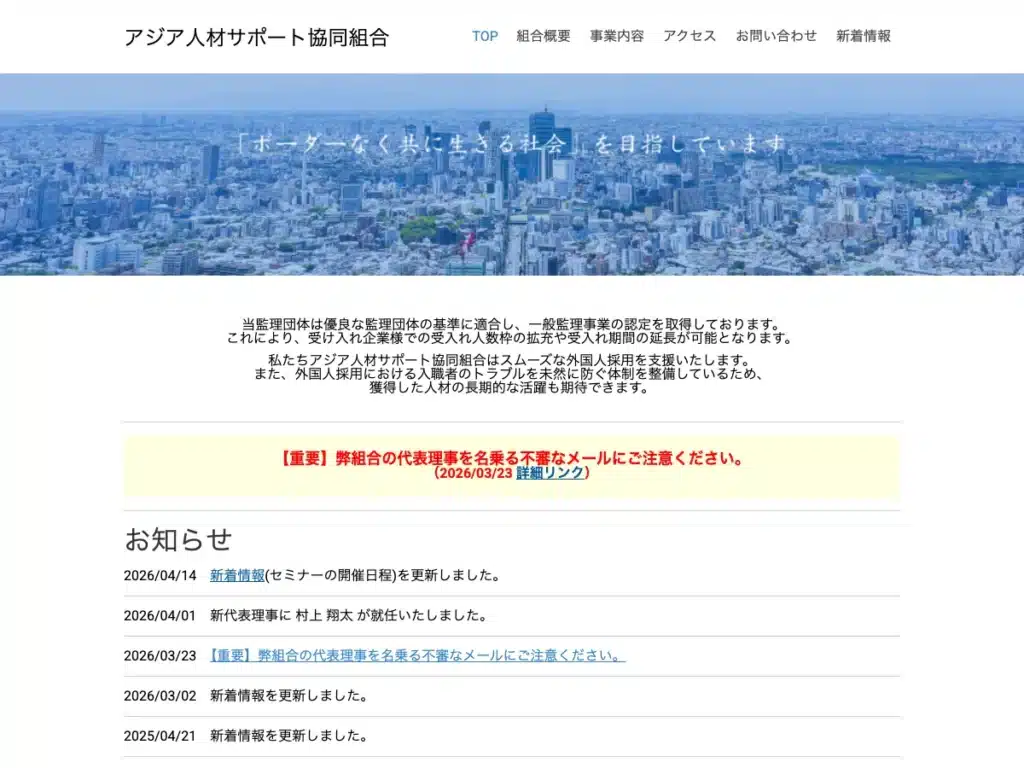
Task: Click the (2026/03/23 date in yellow notice
Action: click(x=473, y=473)
